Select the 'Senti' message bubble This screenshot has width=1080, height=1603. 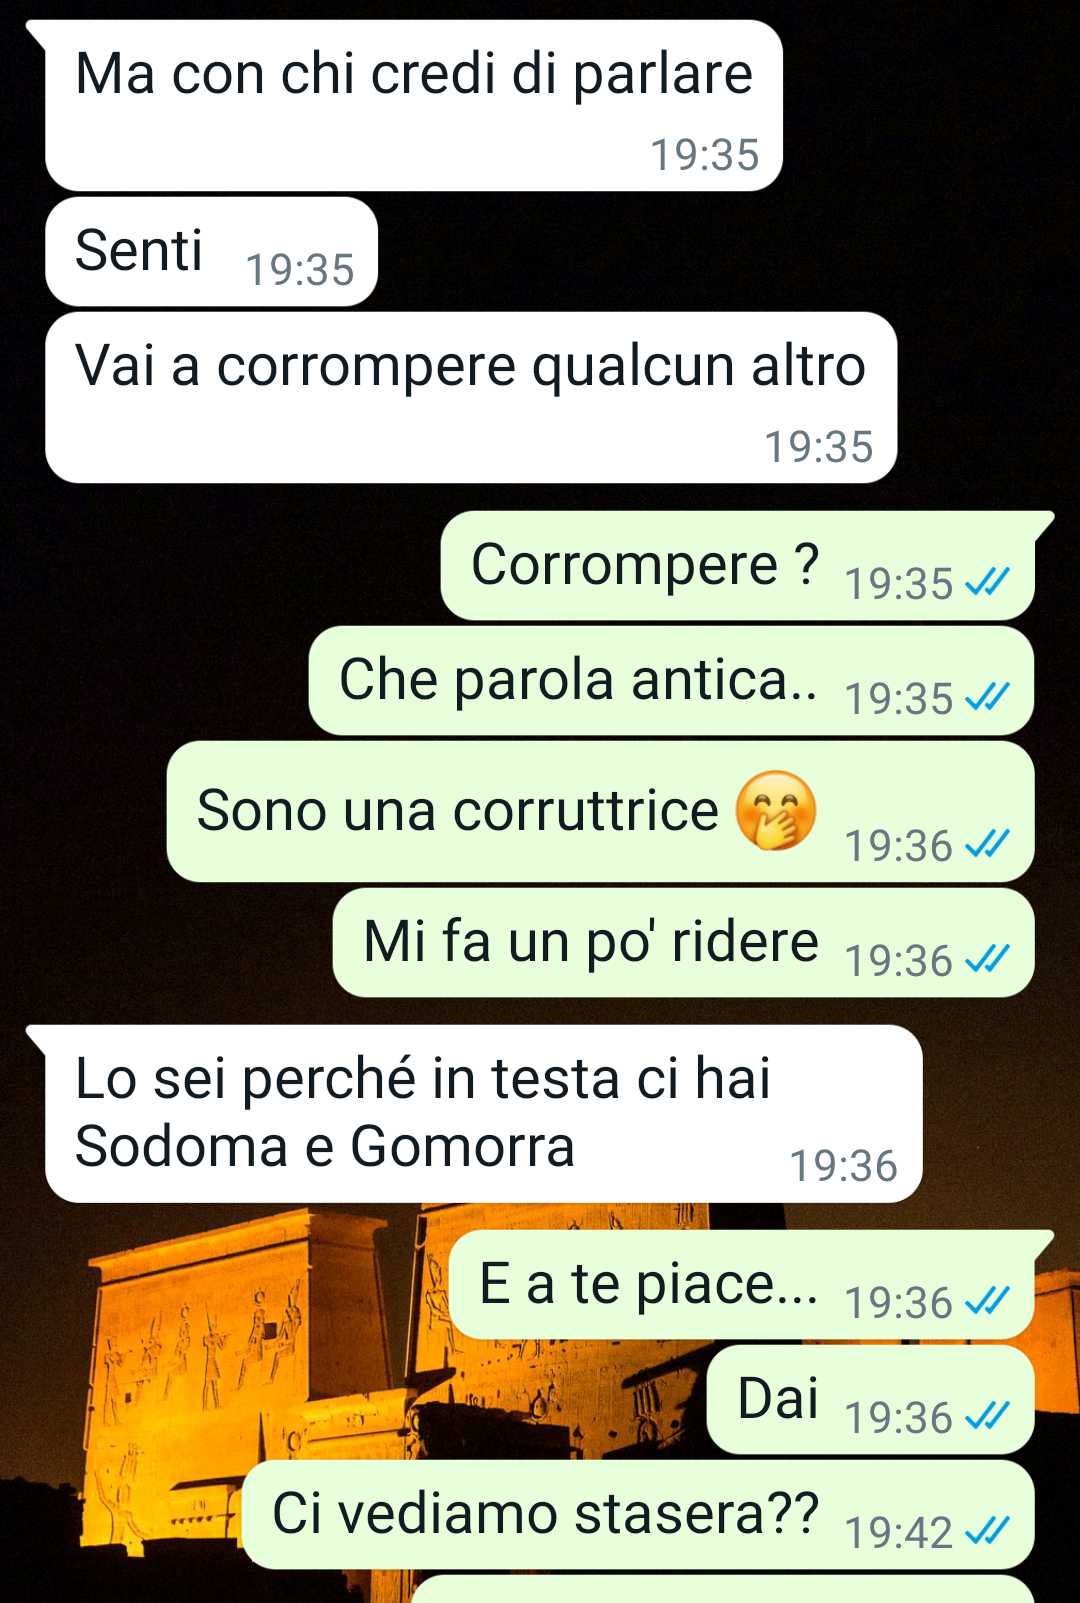point(211,251)
